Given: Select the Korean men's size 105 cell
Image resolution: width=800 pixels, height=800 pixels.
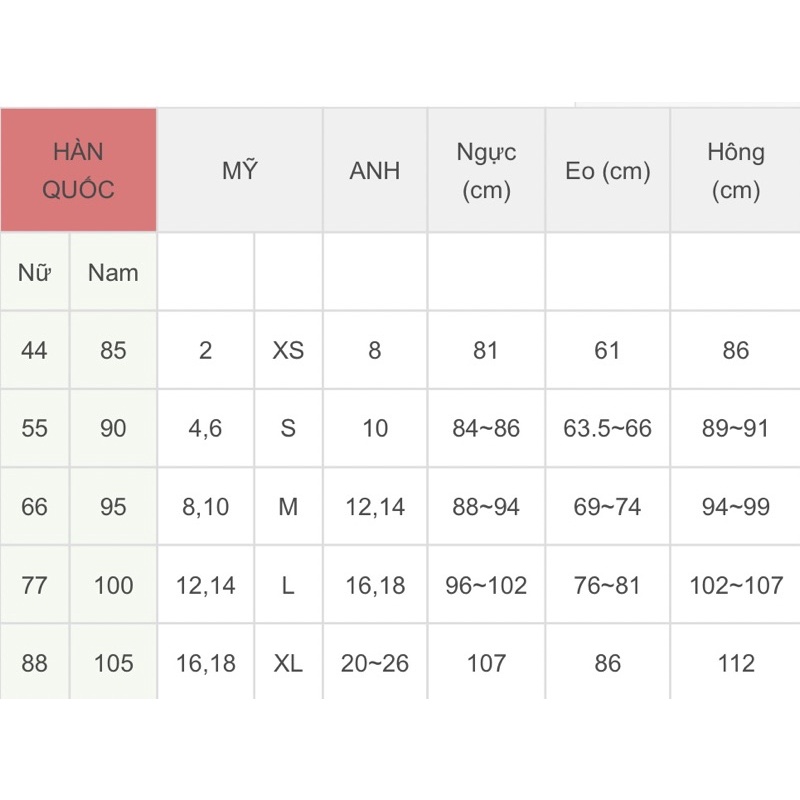Looking at the screenshot, I should (x=113, y=662).
